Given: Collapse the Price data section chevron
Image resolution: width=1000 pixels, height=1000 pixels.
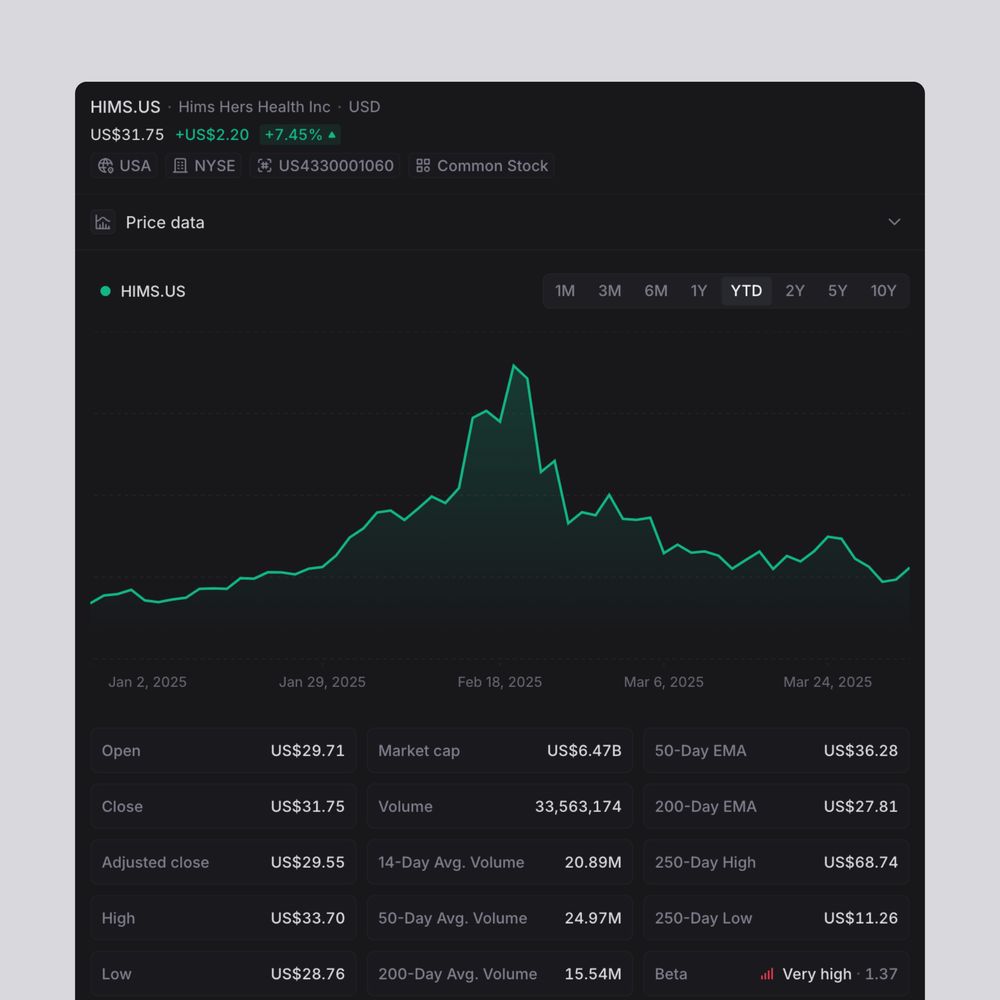Looking at the screenshot, I should [894, 222].
